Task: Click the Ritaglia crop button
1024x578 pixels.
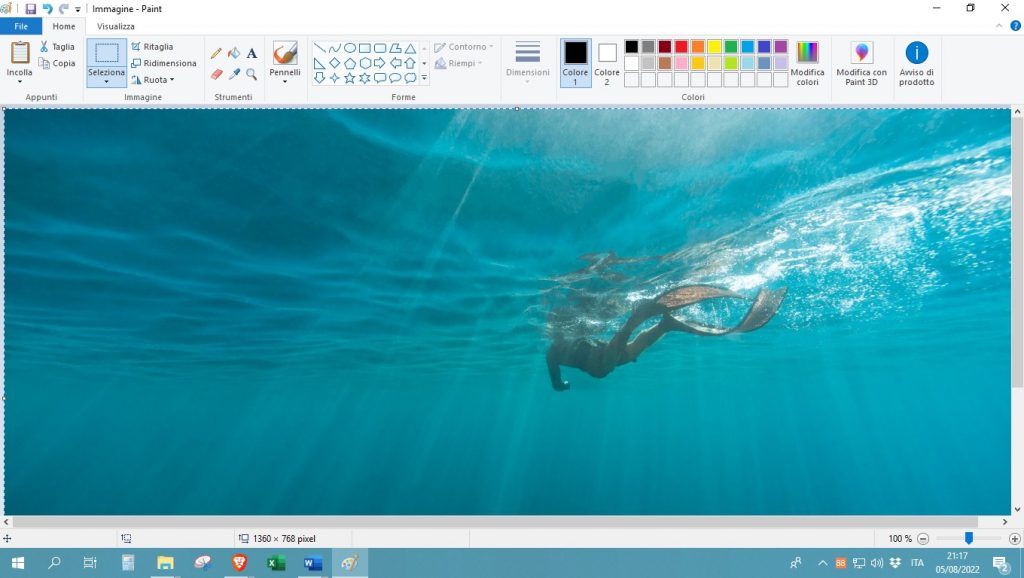Action: point(152,47)
